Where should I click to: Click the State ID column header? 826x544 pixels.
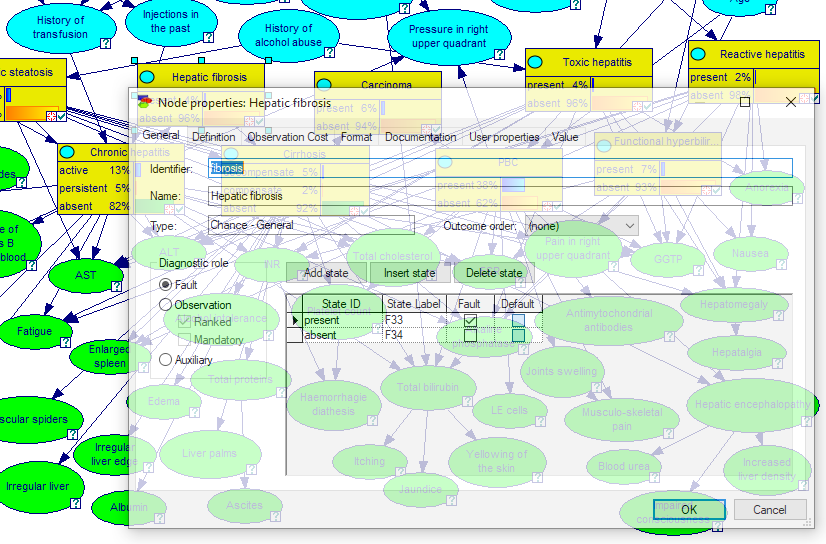pyautogui.click(x=342, y=304)
